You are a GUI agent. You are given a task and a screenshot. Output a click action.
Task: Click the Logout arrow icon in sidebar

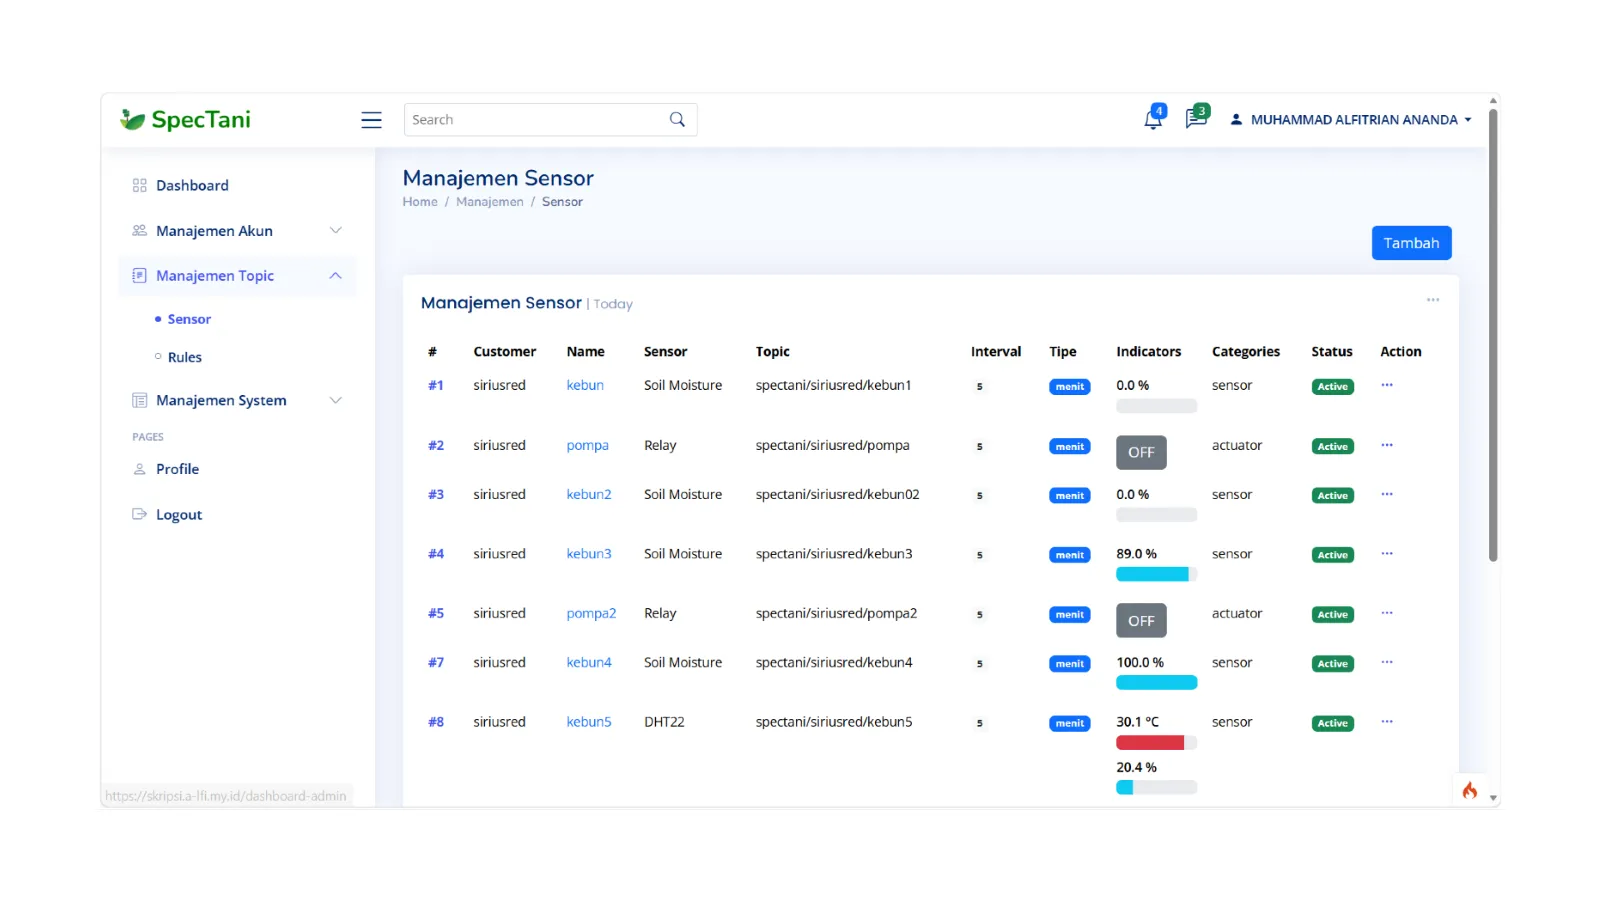click(139, 514)
